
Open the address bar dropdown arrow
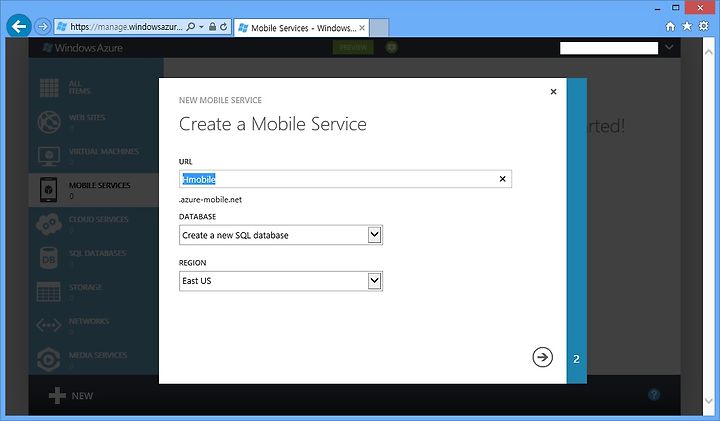click(x=201, y=27)
